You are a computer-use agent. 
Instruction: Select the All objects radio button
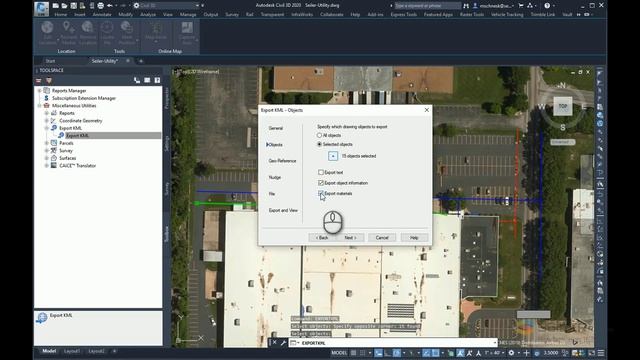[319, 135]
